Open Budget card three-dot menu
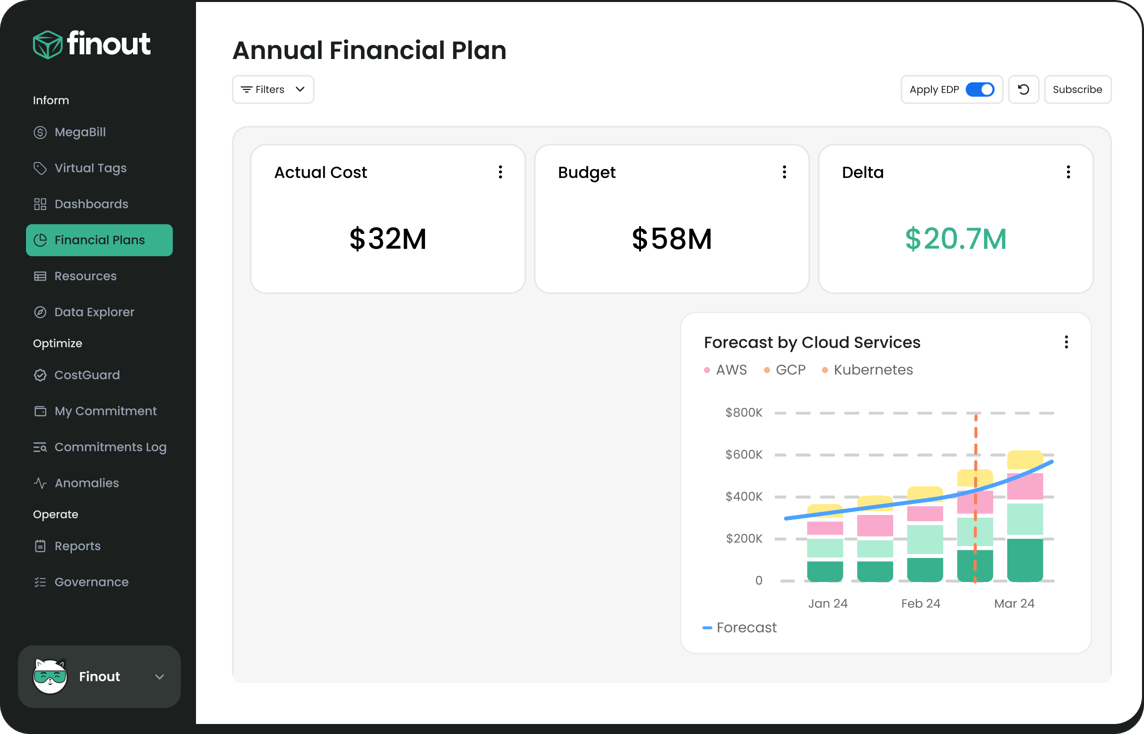The width and height of the screenshot is (1144, 734). tap(784, 172)
